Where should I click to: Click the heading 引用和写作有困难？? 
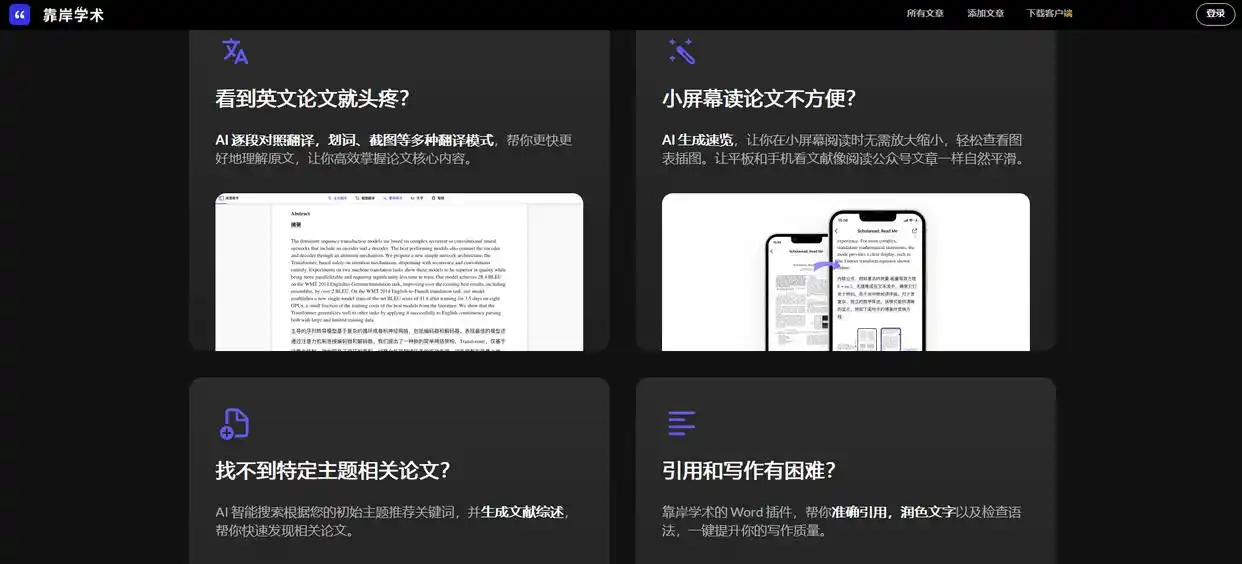pos(749,470)
